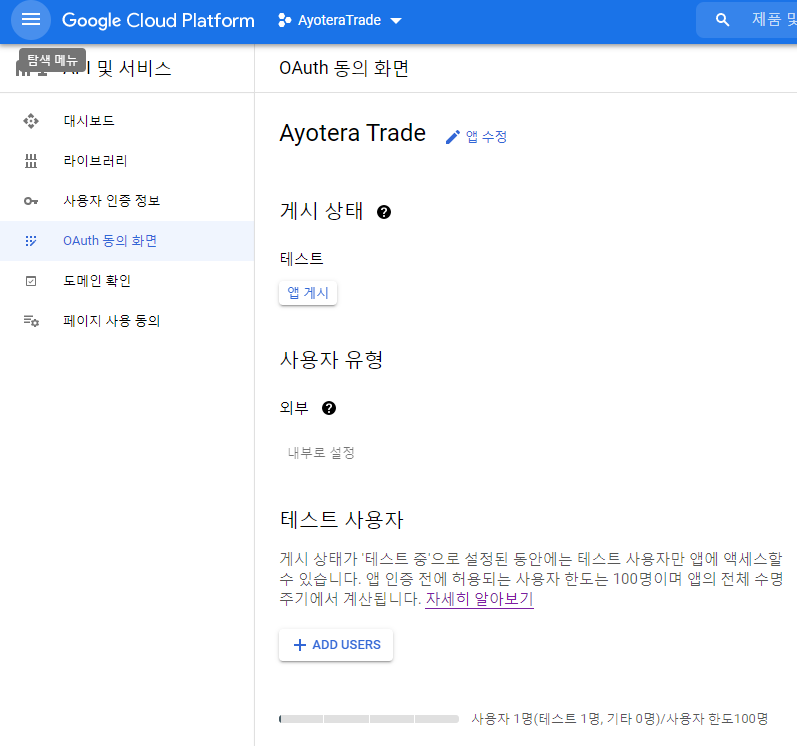Click the API 및 서비스 section title
Viewport: 797px width, 746px height.
coord(117,68)
